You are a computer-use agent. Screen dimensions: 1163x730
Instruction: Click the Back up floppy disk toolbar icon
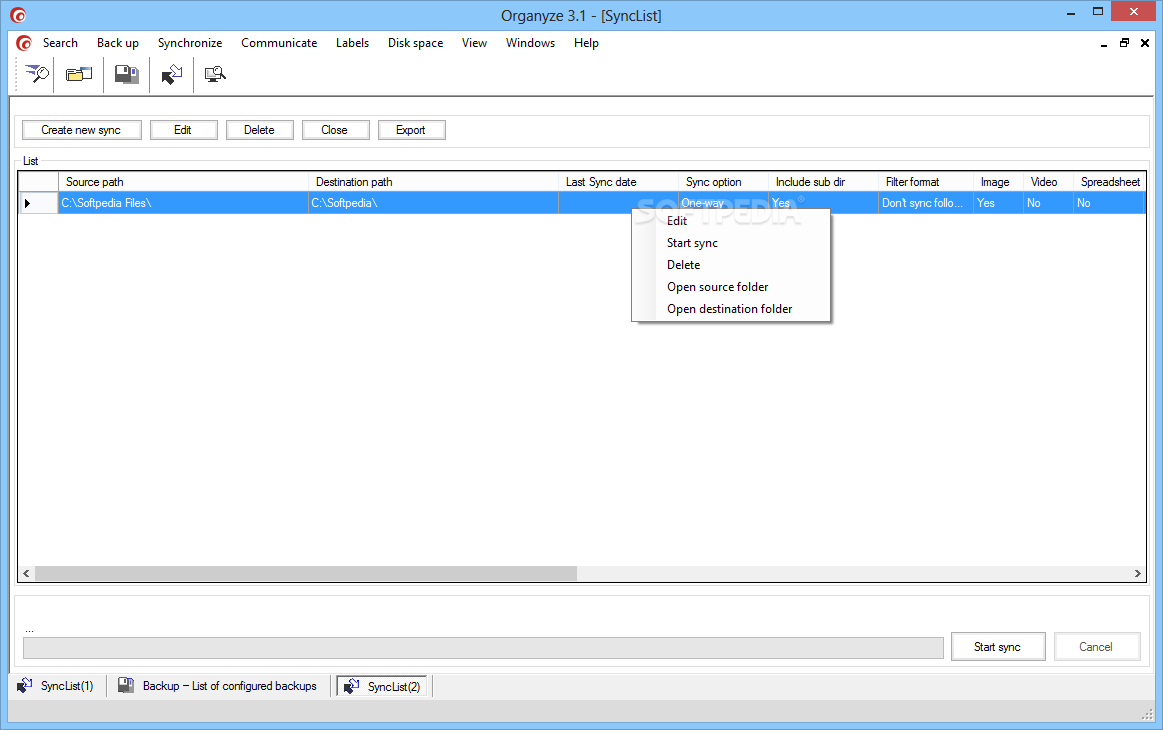coord(127,74)
